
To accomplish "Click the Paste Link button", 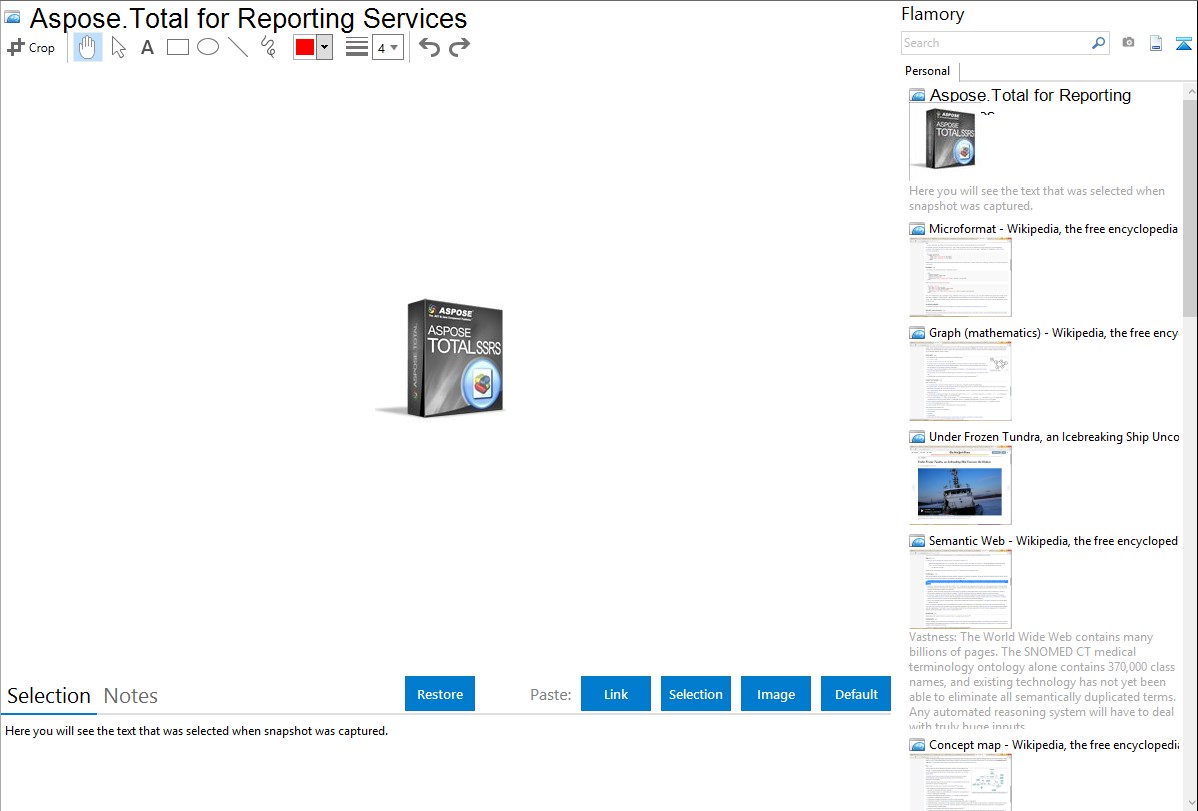I will [x=616, y=693].
